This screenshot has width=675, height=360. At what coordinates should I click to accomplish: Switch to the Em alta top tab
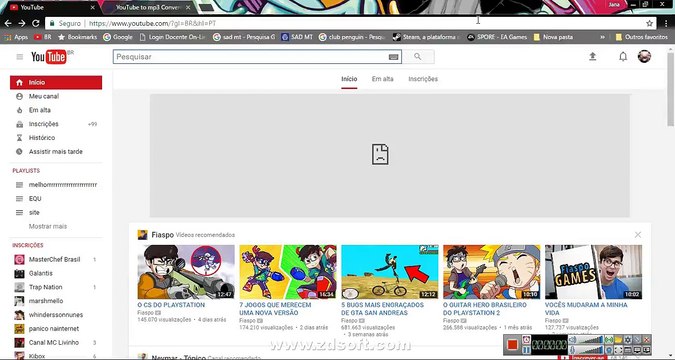click(382, 79)
